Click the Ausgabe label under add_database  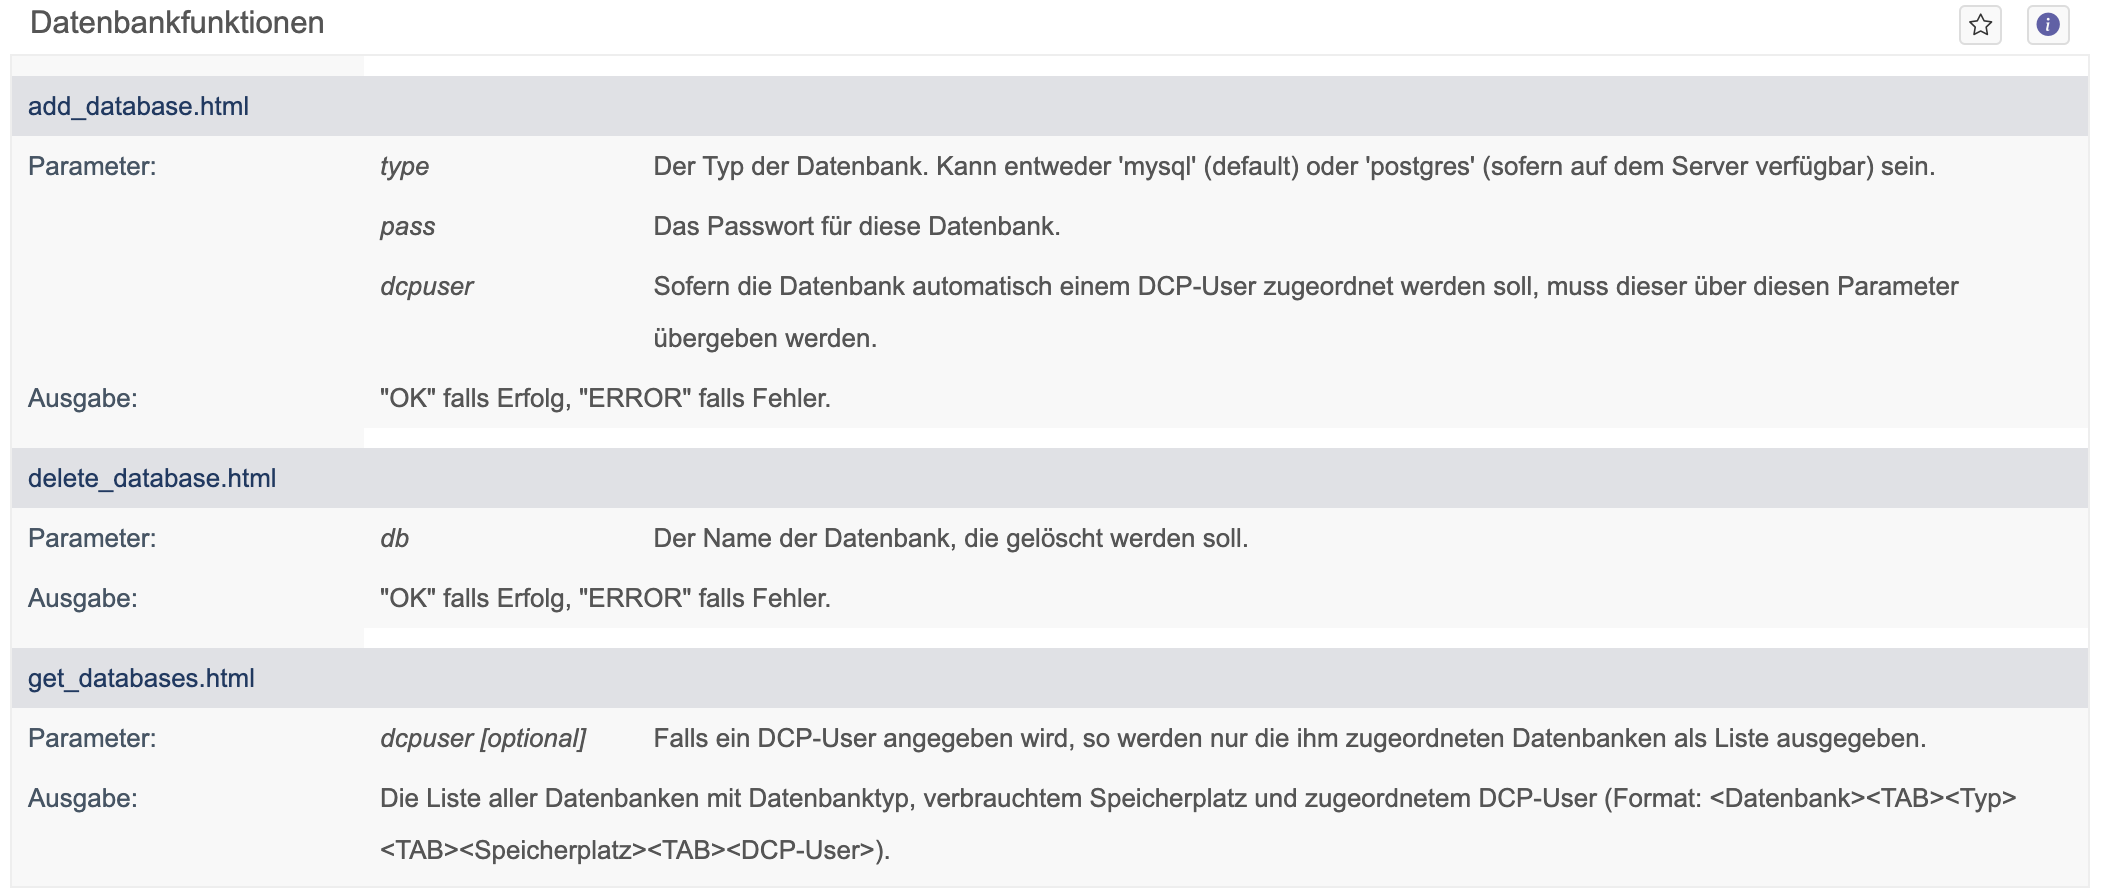coord(82,398)
